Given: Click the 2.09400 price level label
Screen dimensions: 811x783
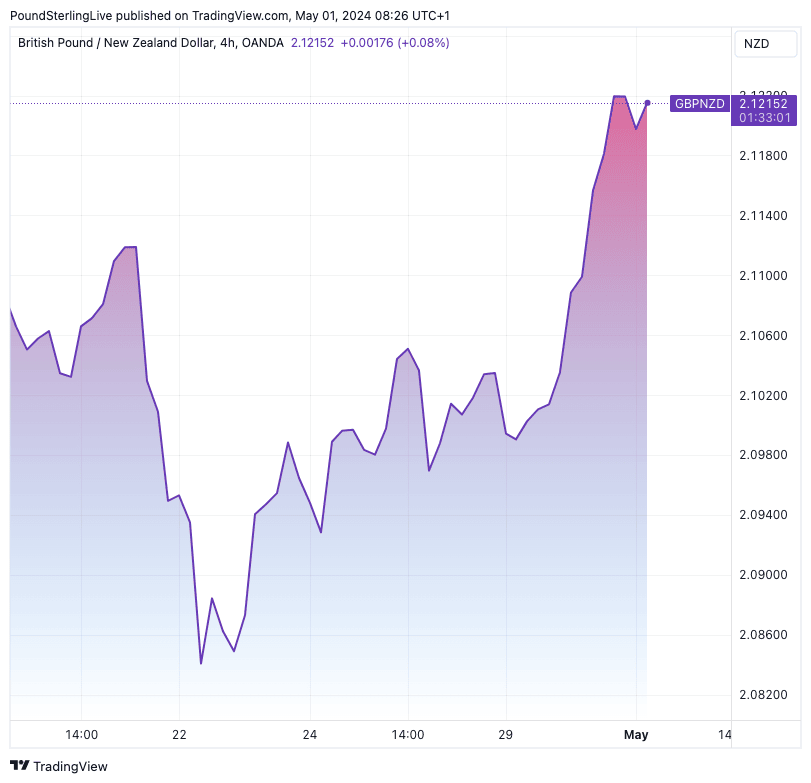Looking at the screenshot, I should (x=763, y=515).
